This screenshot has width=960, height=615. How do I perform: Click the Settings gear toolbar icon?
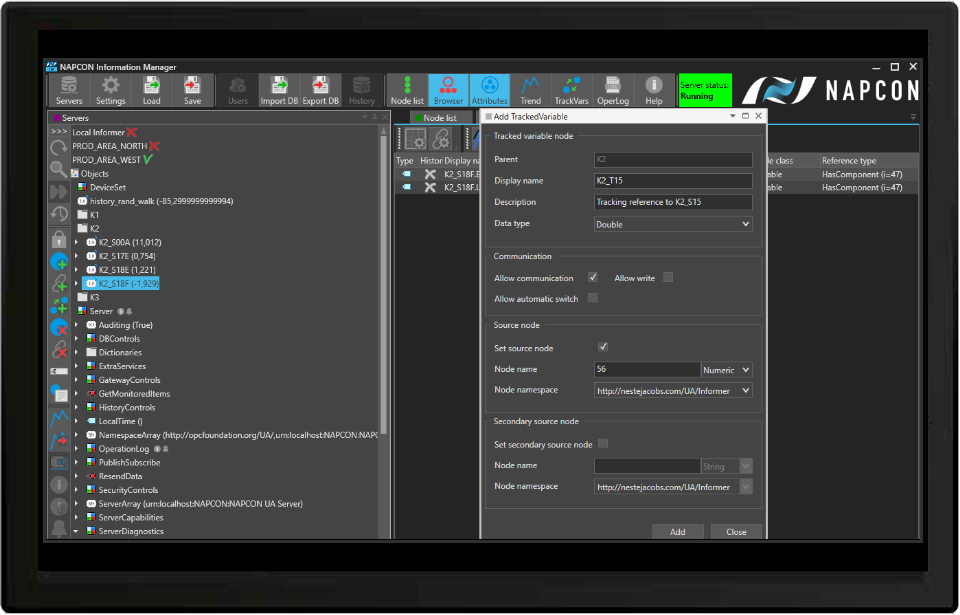tap(110, 90)
